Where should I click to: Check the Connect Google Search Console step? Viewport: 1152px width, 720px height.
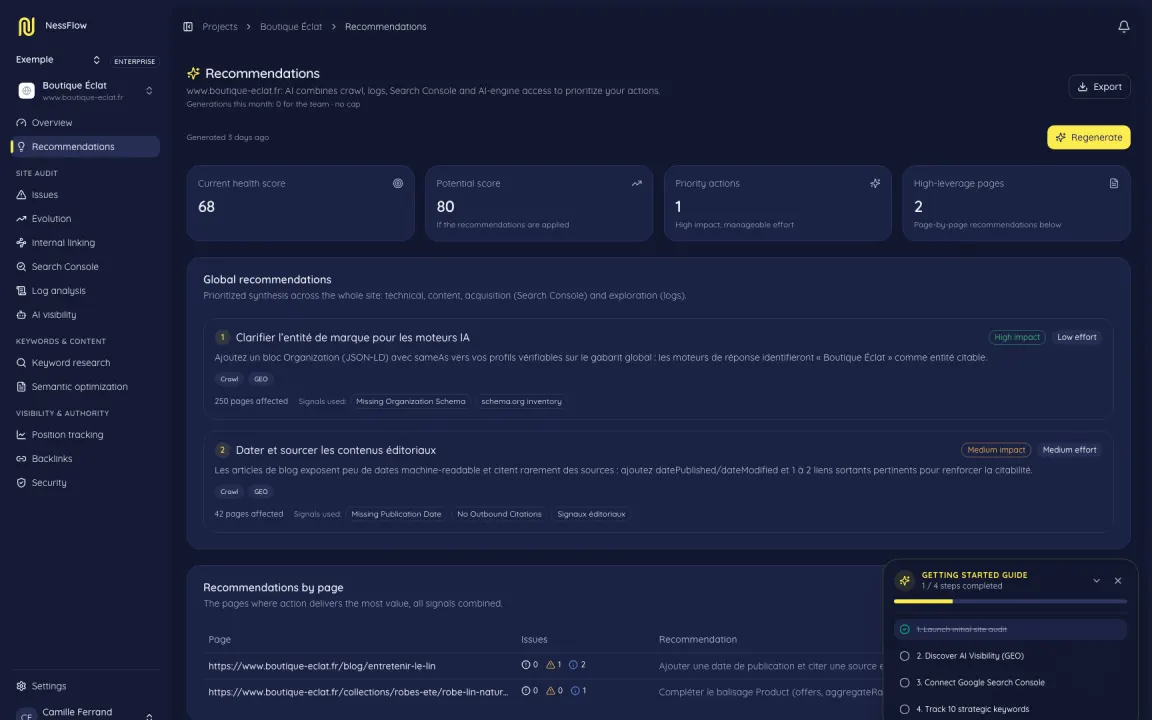pos(904,683)
